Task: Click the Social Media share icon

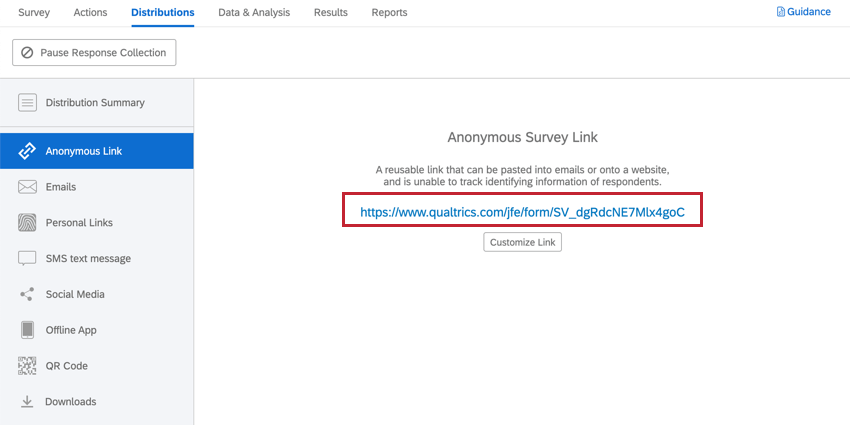Action: coord(27,294)
